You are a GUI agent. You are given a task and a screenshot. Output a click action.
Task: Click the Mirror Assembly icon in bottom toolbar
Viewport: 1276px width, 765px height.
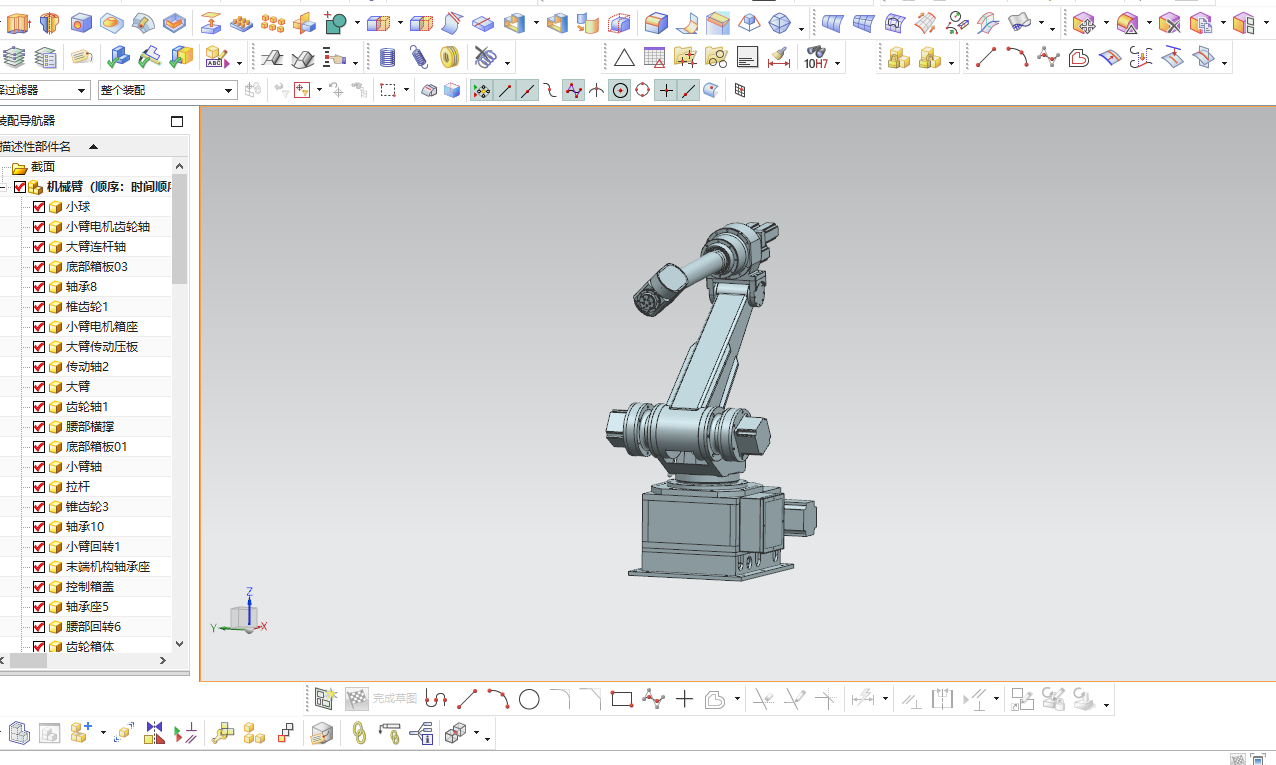[x=154, y=734]
